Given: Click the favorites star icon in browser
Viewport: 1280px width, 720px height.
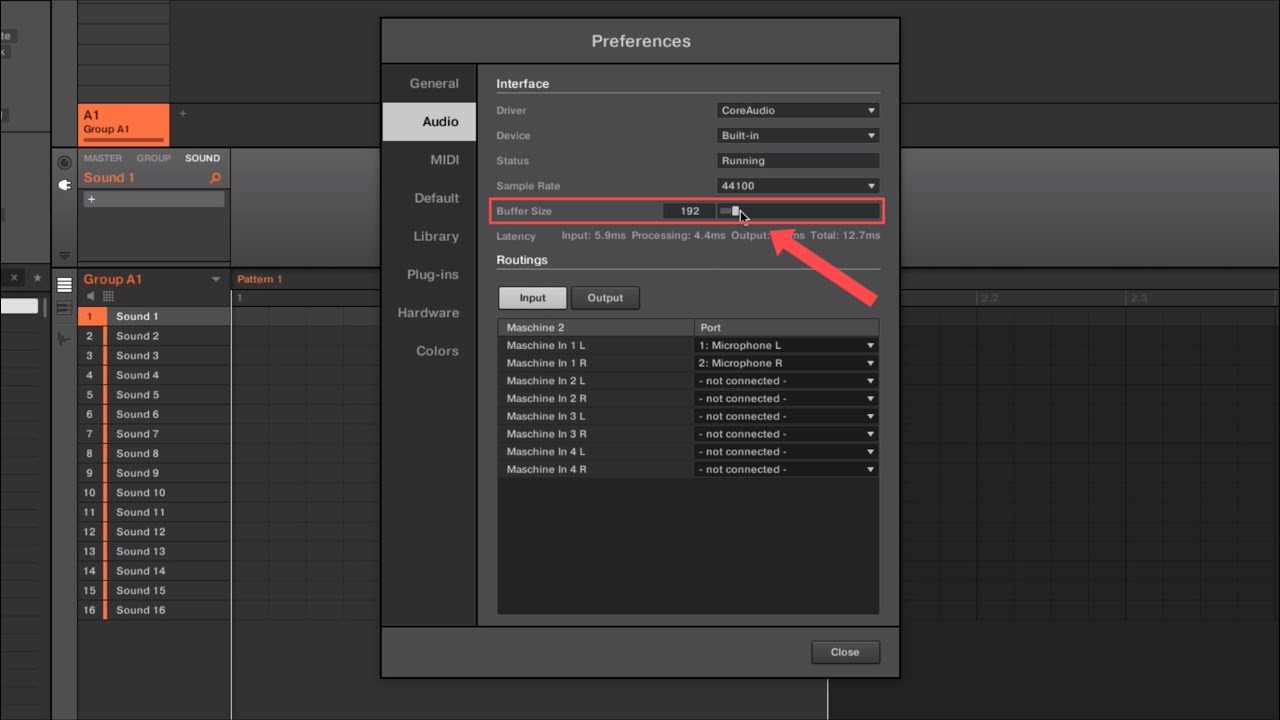Looking at the screenshot, I should 37,278.
